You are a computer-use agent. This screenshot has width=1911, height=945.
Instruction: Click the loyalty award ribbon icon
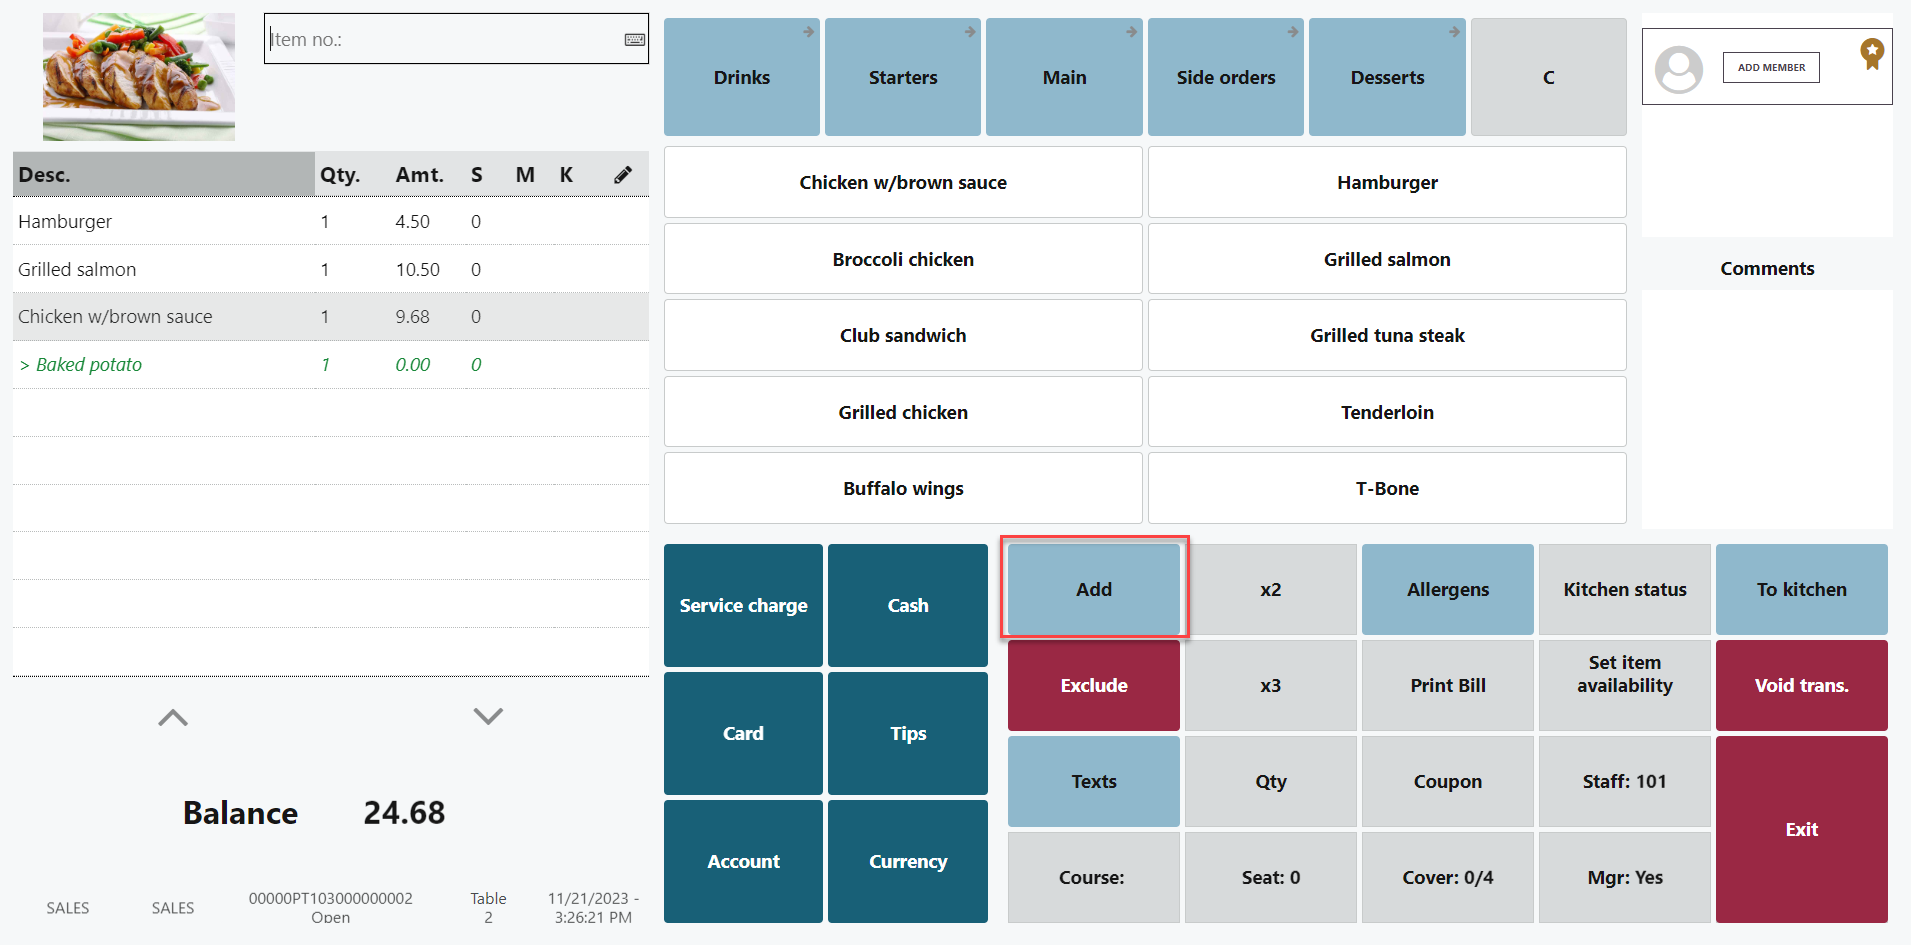tap(1871, 53)
